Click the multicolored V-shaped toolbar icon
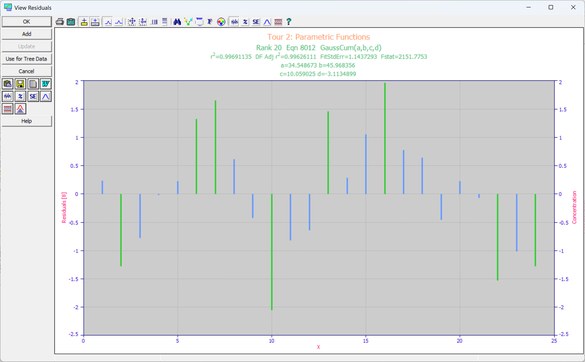The height and width of the screenshot is (362, 585). (188, 22)
